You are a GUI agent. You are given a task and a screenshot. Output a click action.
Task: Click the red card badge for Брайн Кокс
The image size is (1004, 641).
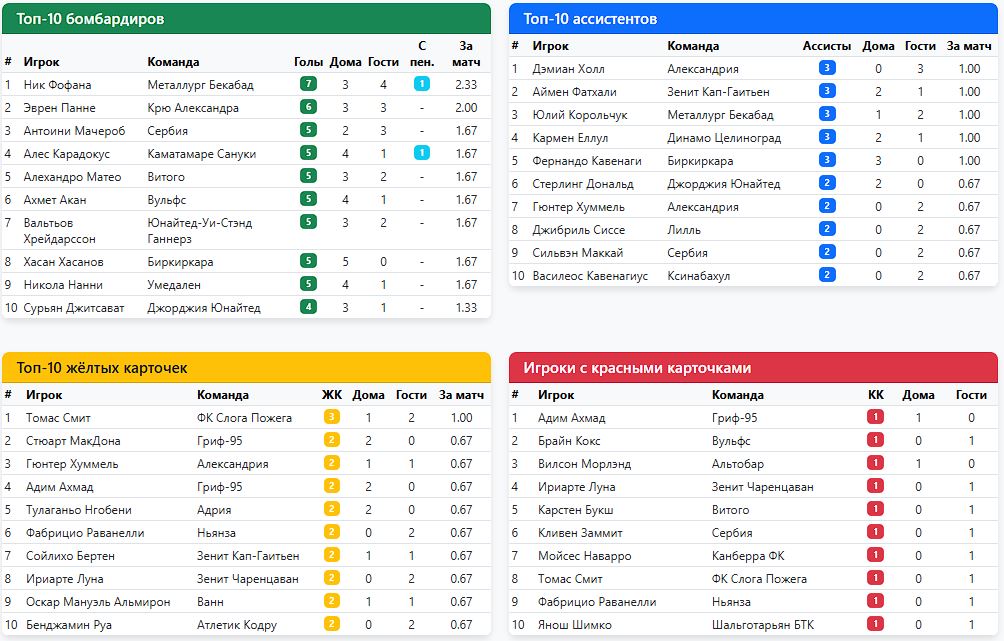pos(875,440)
